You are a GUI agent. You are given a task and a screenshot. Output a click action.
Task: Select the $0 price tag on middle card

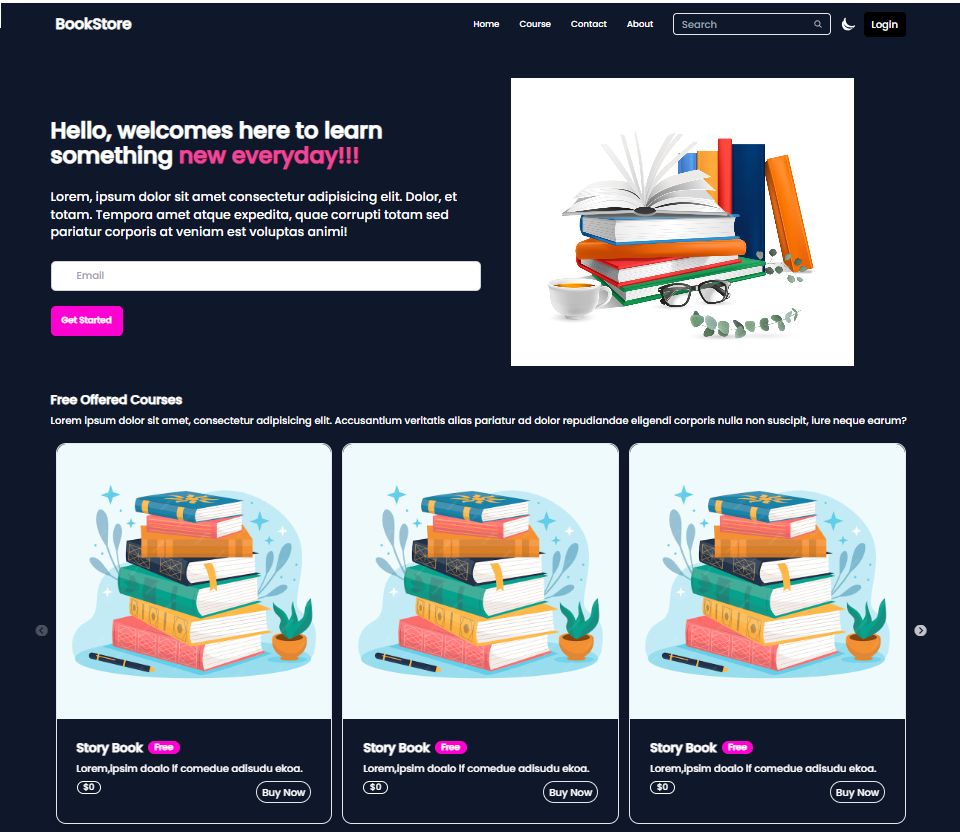click(x=375, y=787)
